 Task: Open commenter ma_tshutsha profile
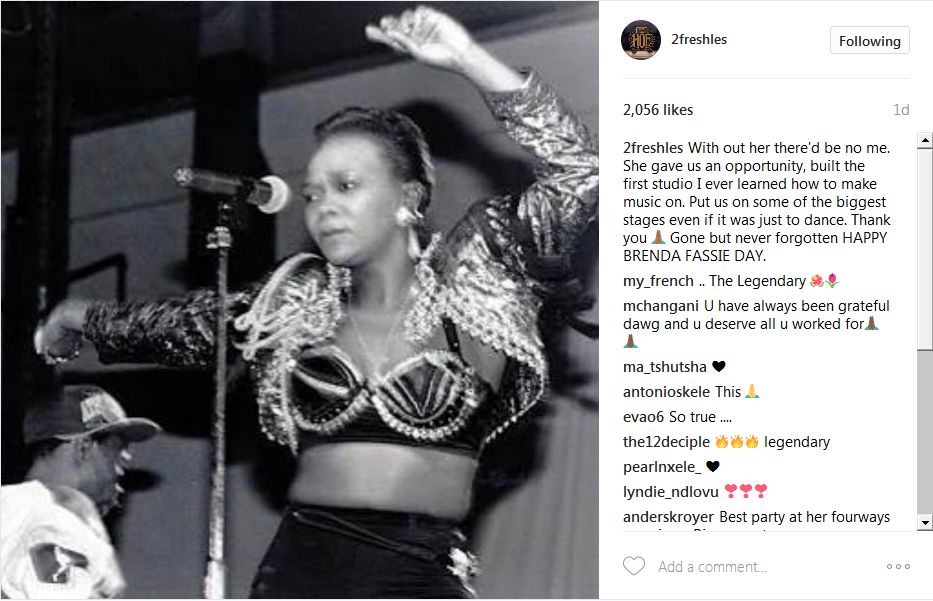pyautogui.click(x=665, y=367)
